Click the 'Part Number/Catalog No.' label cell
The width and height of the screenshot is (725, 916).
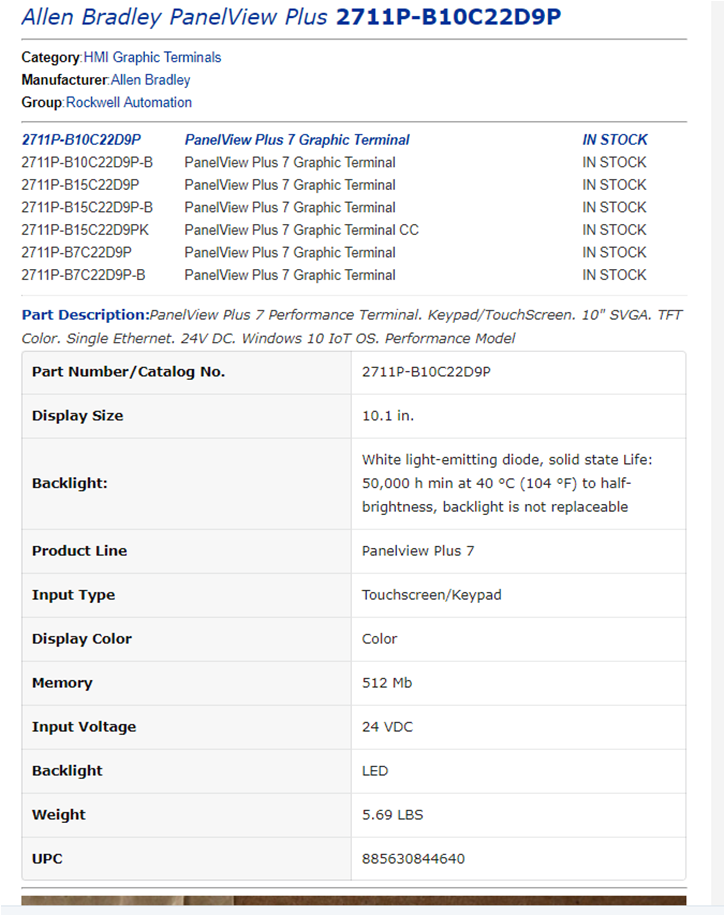point(187,372)
